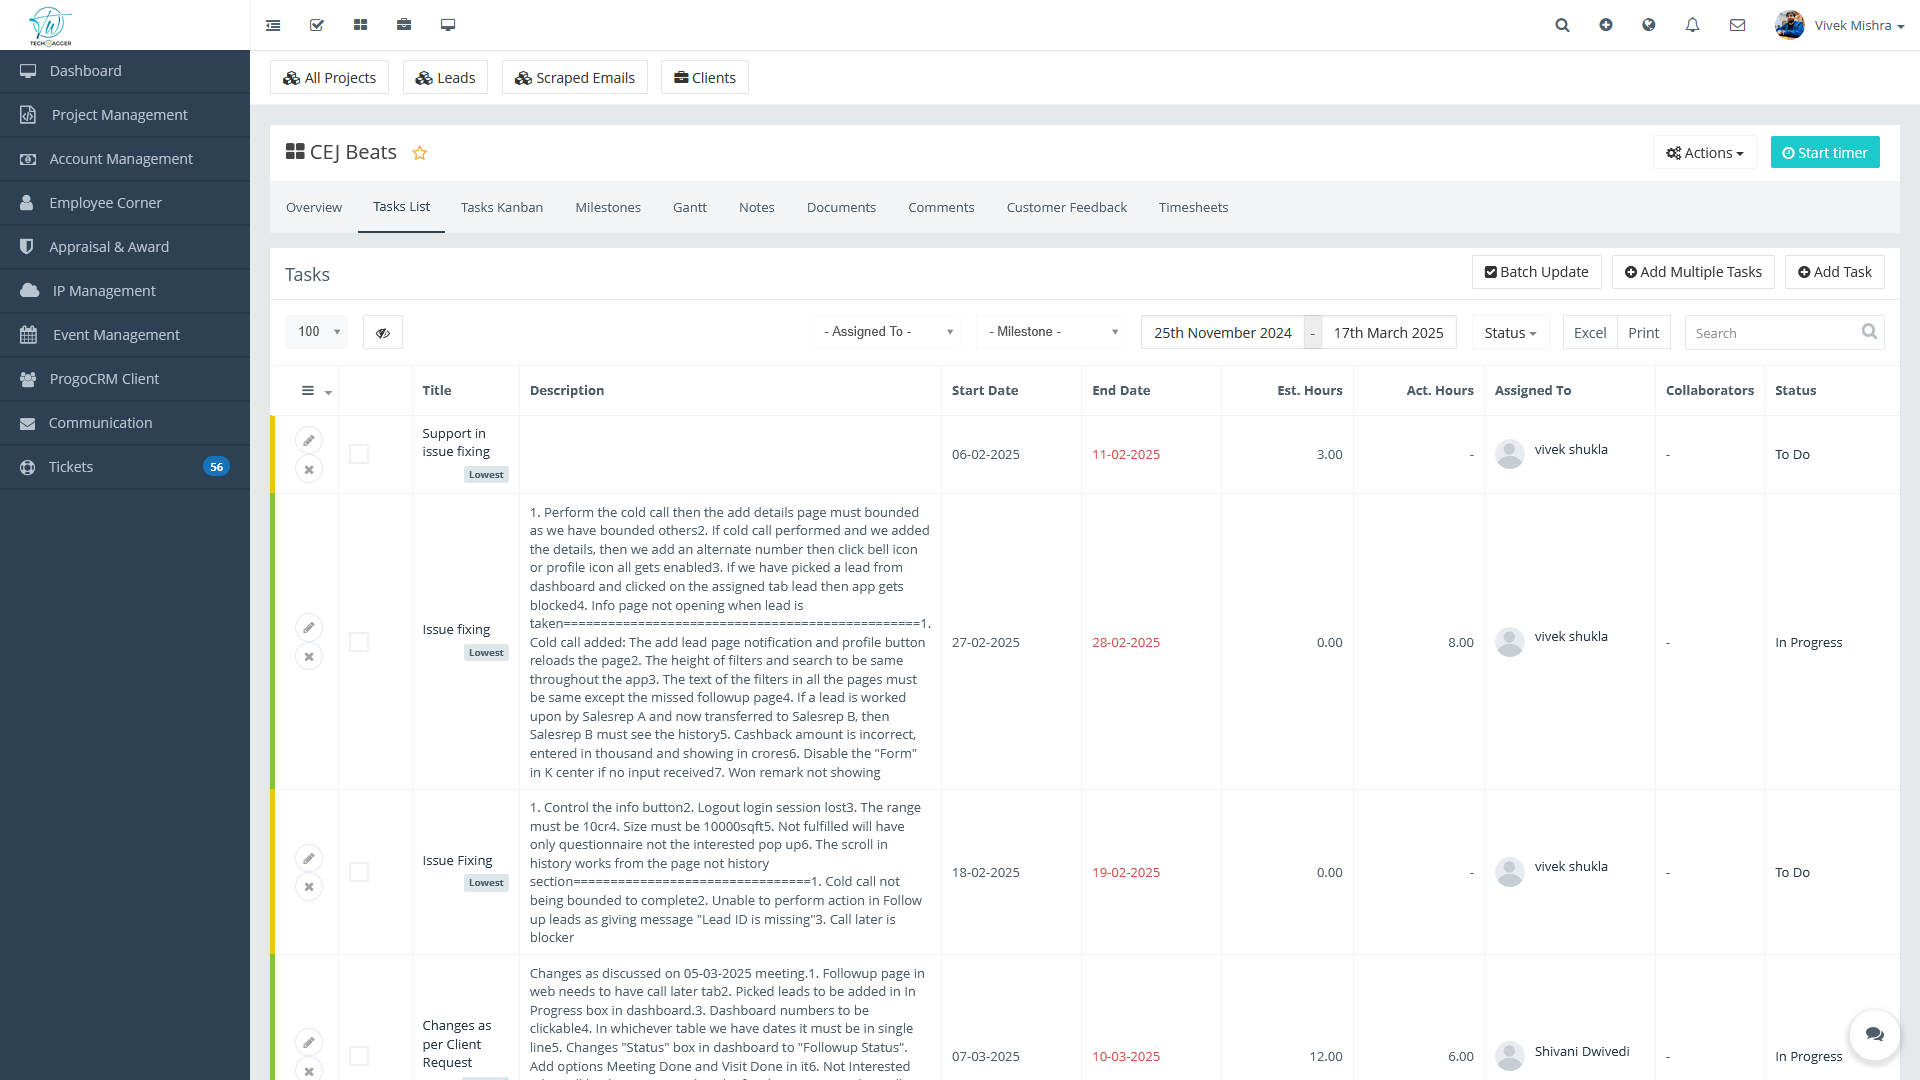Image resolution: width=1920 pixels, height=1080 pixels.
Task: Switch to the Tasks Kanban tab
Action: point(502,207)
